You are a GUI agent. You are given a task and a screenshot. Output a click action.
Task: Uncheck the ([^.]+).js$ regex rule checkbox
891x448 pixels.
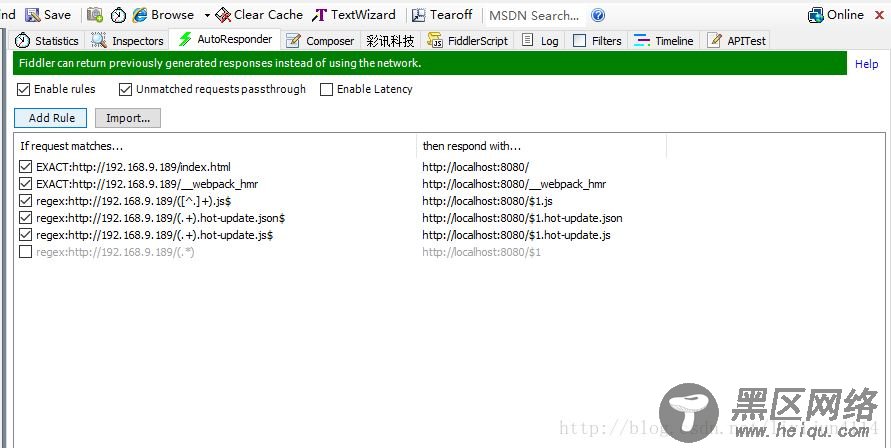click(x=25, y=201)
